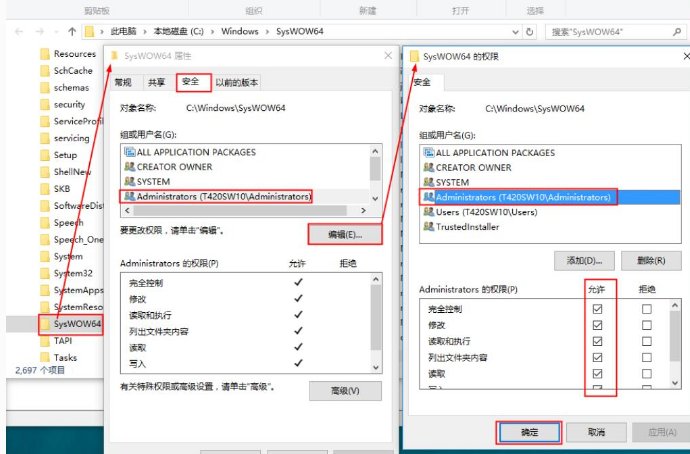Select ALL APPLICATION PACKAGES in properties dialog

[190, 152]
